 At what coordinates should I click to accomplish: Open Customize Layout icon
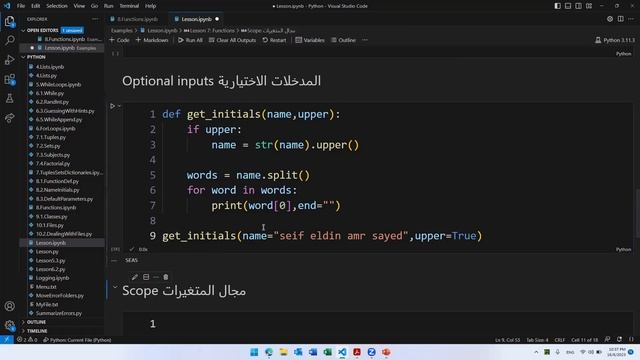pyautogui.click(x=589, y=6)
